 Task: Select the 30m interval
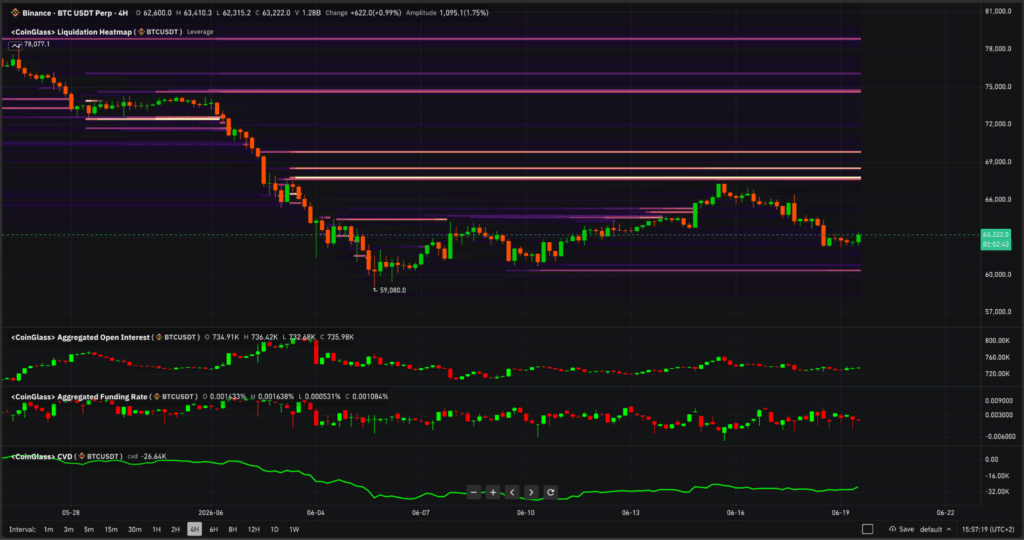(x=135, y=529)
